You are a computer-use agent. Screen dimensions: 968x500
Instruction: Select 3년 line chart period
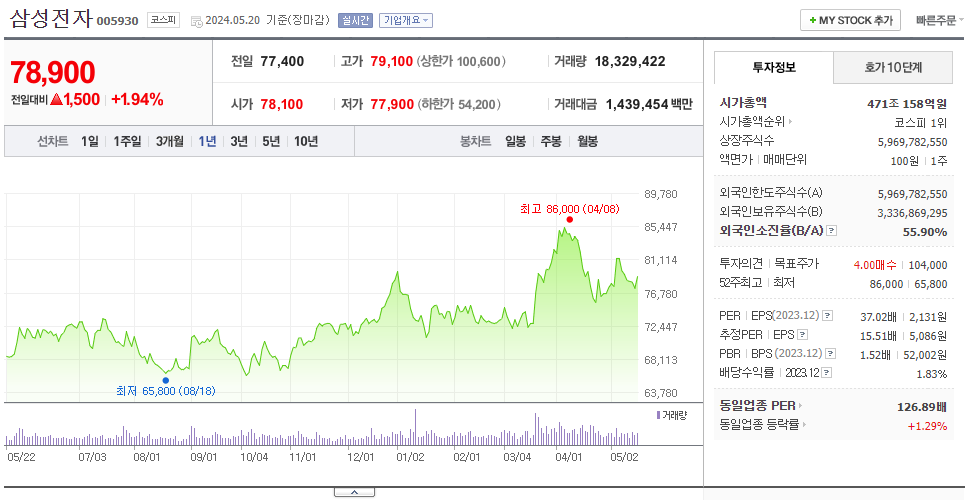[x=239, y=141]
